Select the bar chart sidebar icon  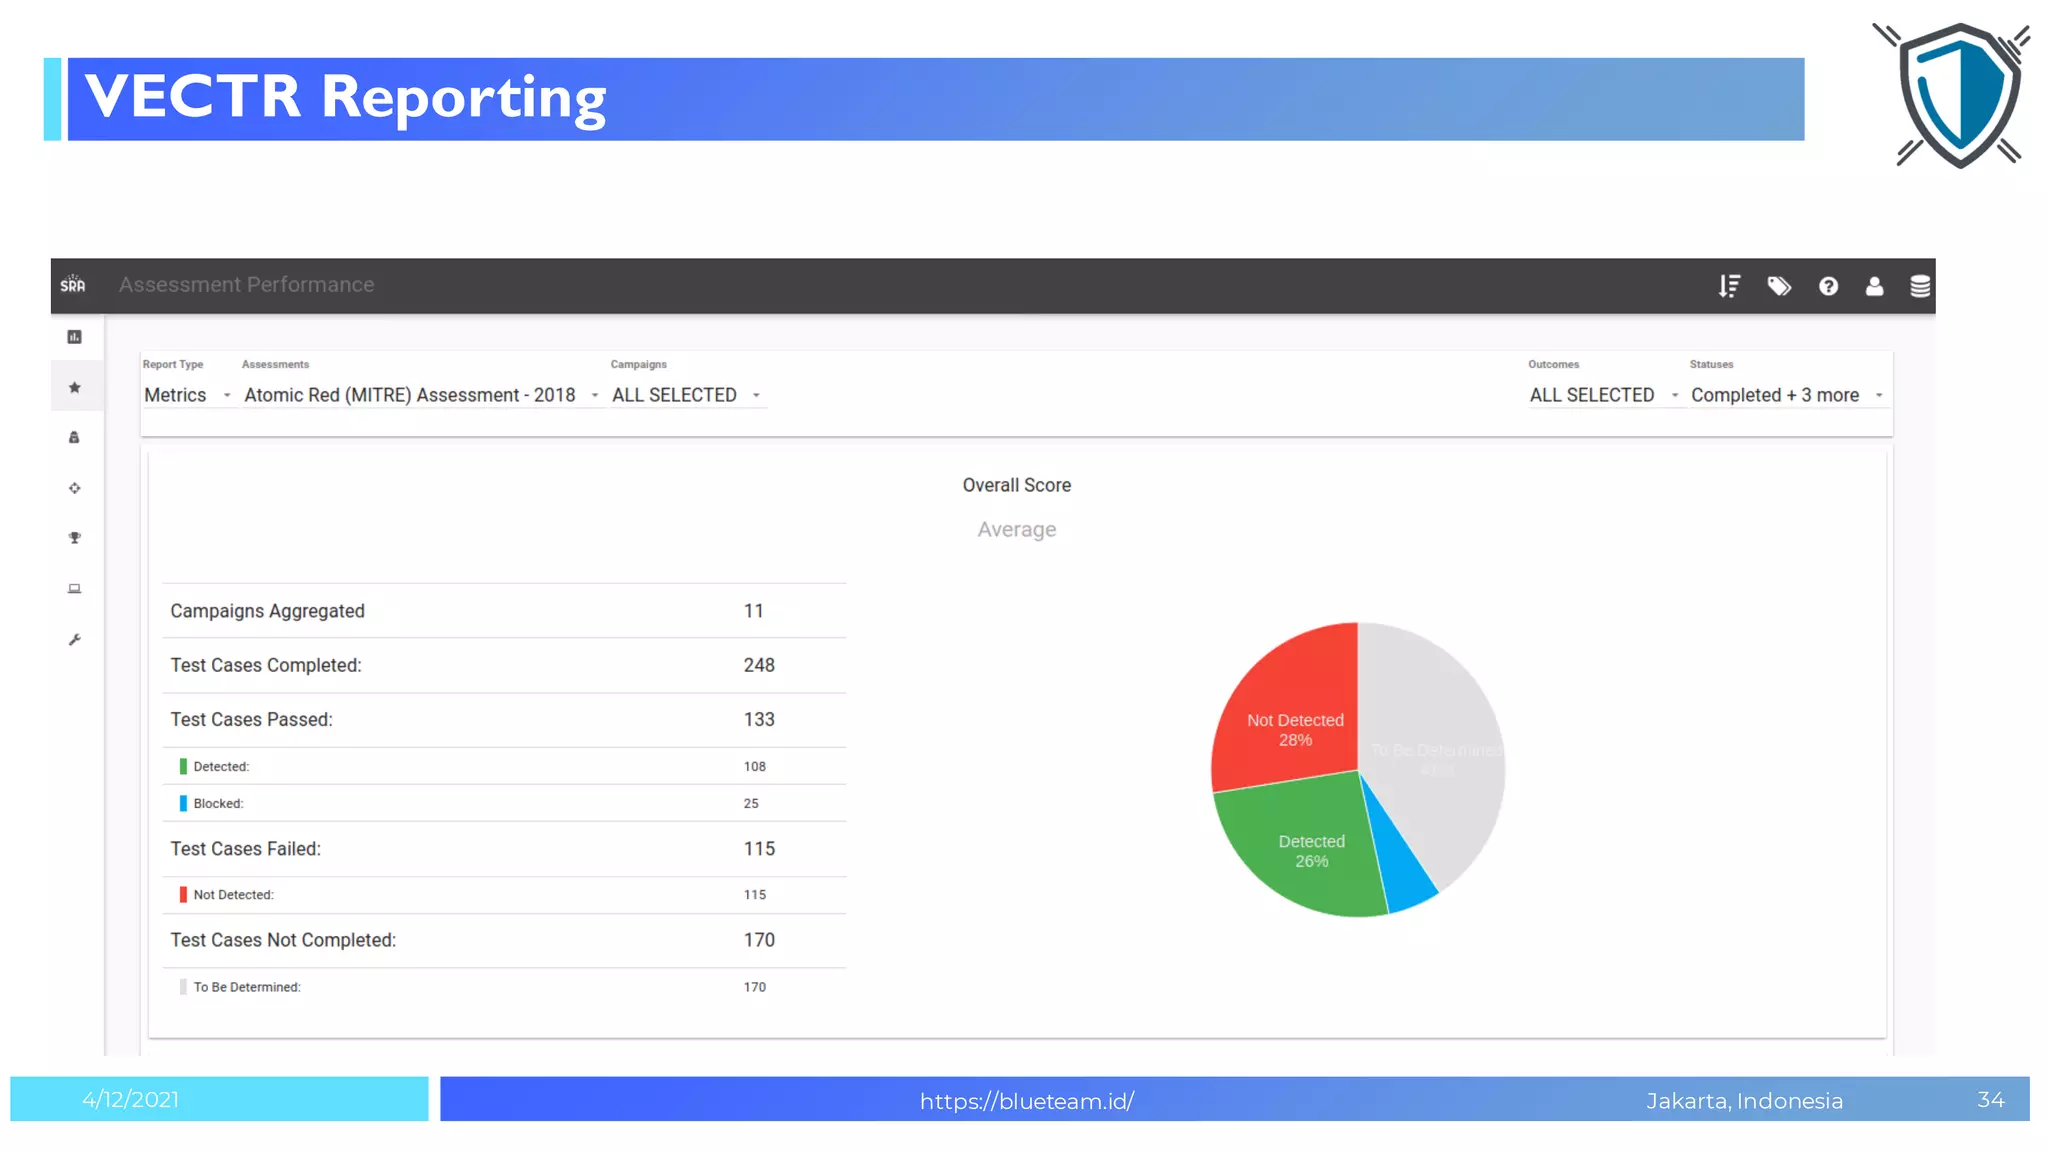(x=74, y=337)
